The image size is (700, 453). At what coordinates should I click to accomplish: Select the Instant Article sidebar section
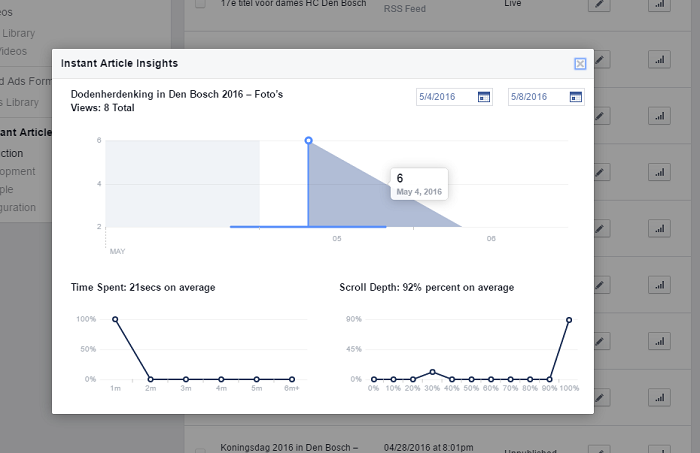pyautogui.click(x=25, y=132)
